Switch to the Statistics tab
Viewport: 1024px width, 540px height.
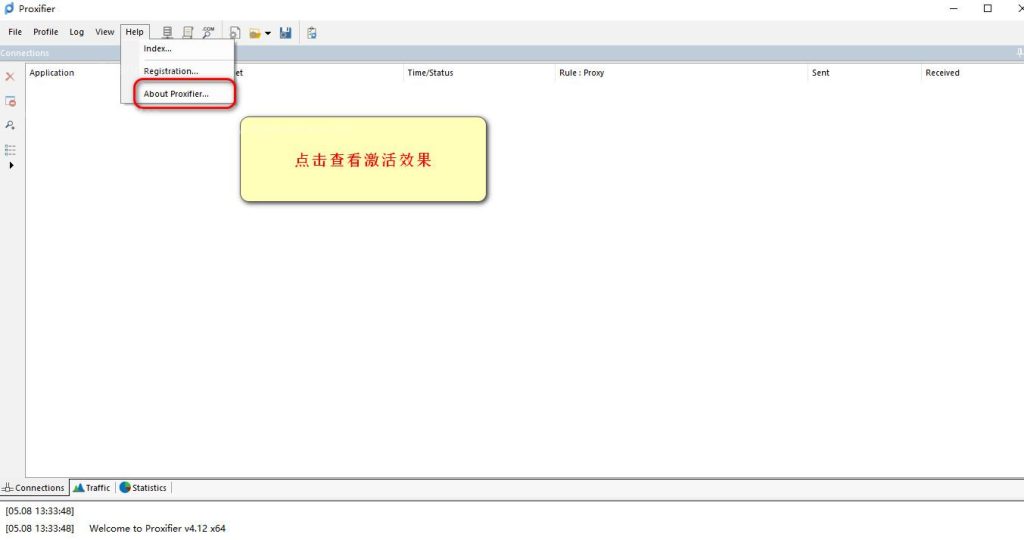pyautogui.click(x=144, y=488)
